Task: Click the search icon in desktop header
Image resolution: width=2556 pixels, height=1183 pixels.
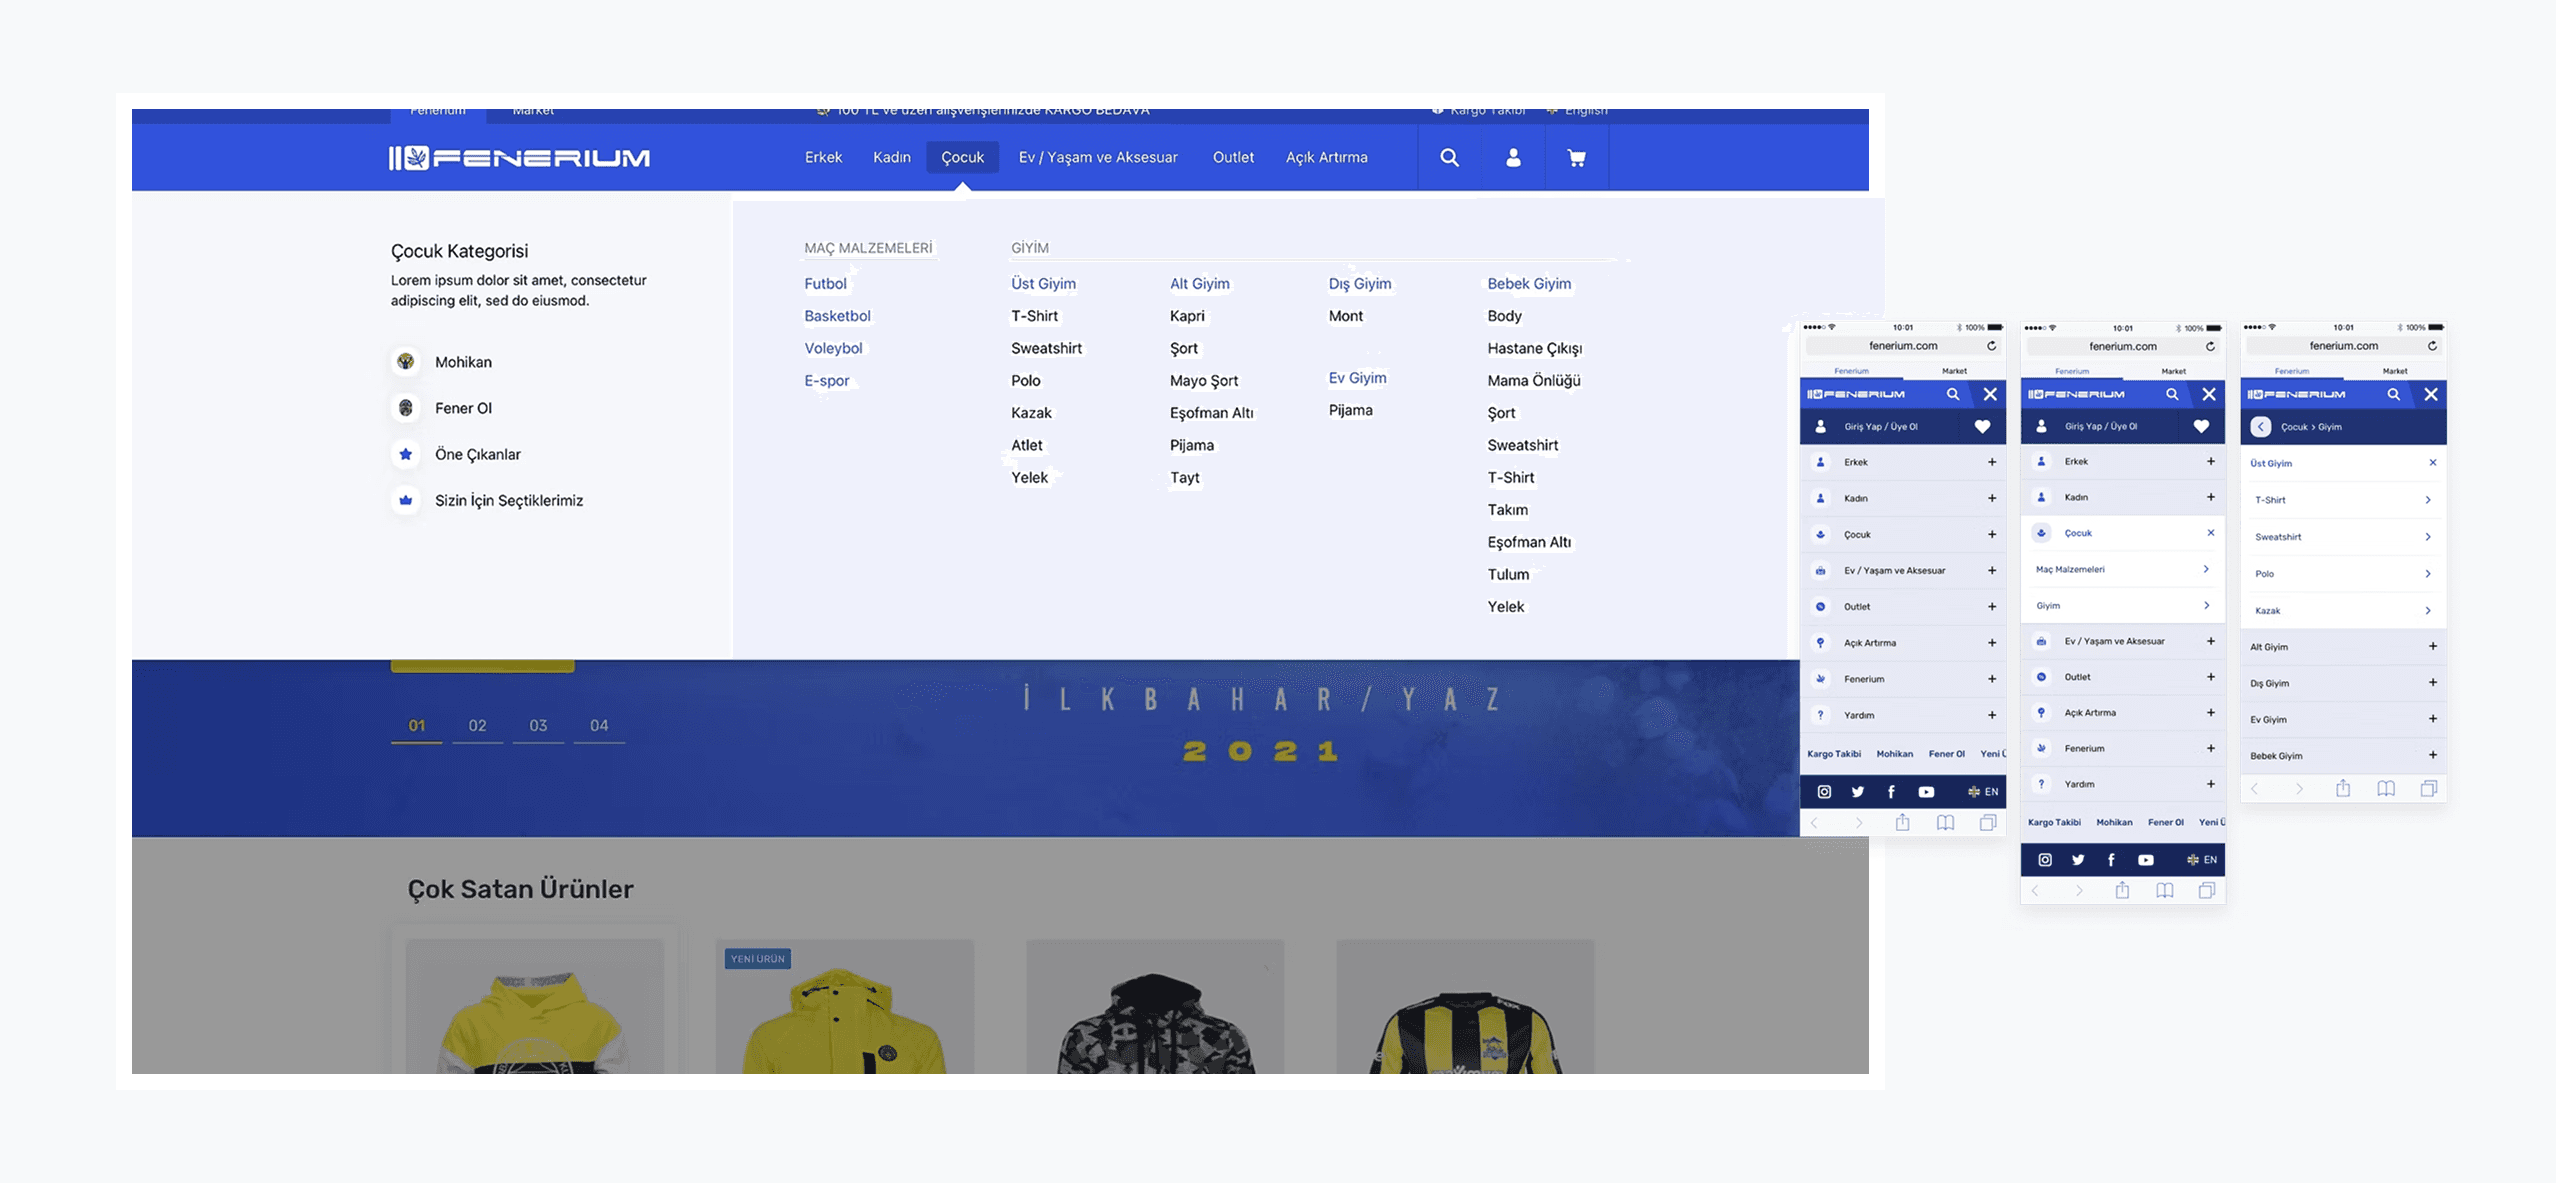Action: point(1449,157)
